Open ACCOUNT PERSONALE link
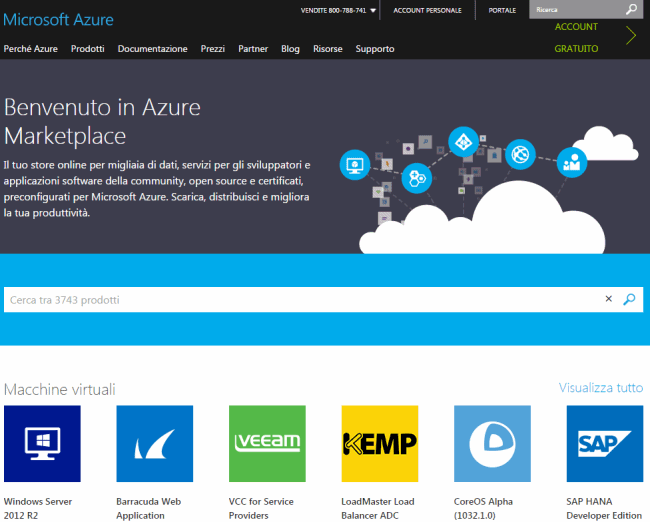The height and width of the screenshot is (522, 650). [427, 10]
